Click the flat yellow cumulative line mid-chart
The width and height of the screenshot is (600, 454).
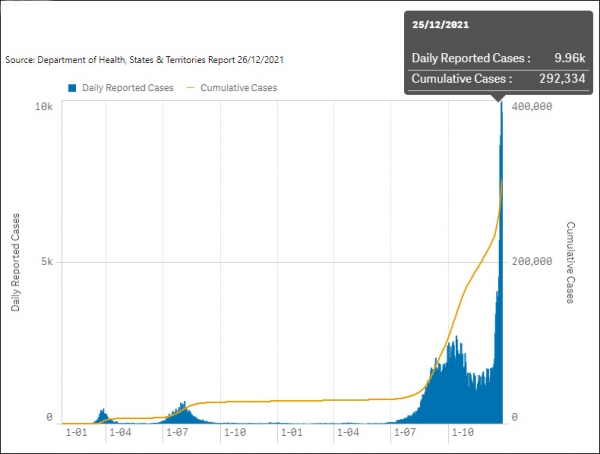pyautogui.click(x=291, y=400)
